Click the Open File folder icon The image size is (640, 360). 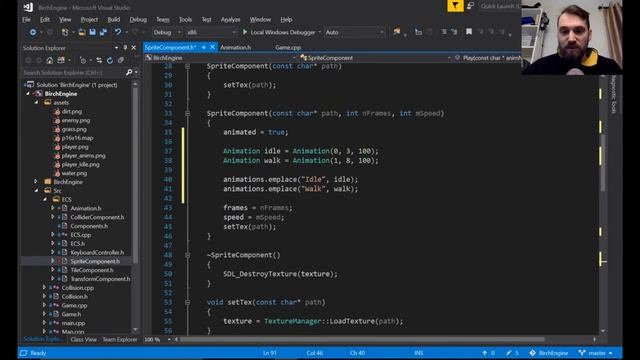pyautogui.click(x=82, y=32)
